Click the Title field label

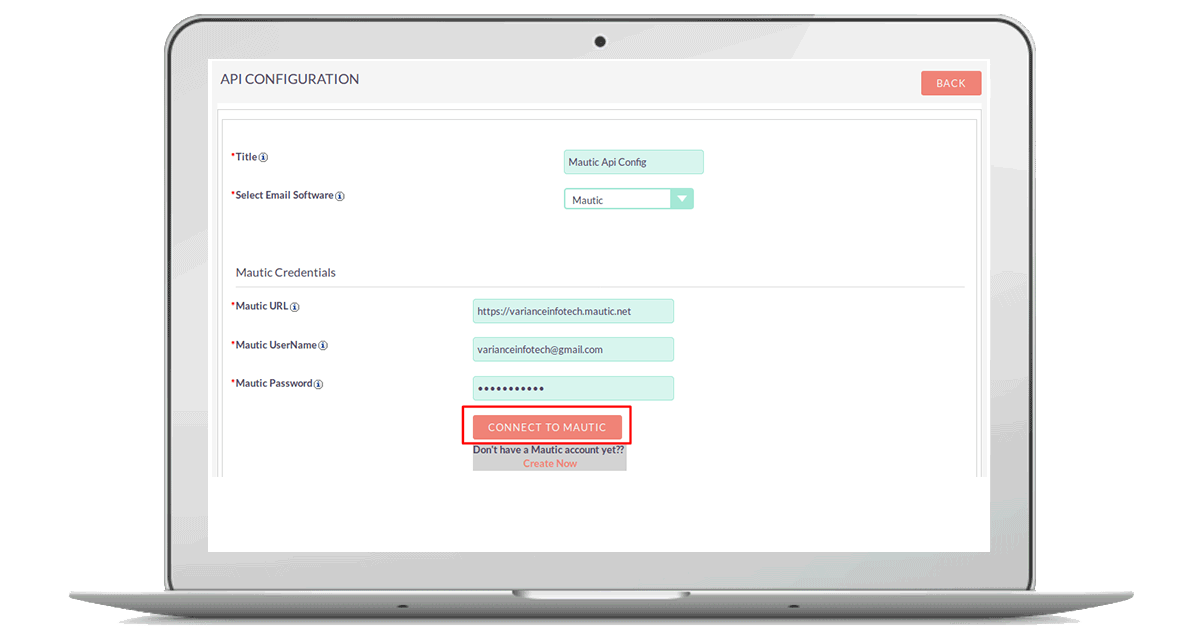[246, 157]
